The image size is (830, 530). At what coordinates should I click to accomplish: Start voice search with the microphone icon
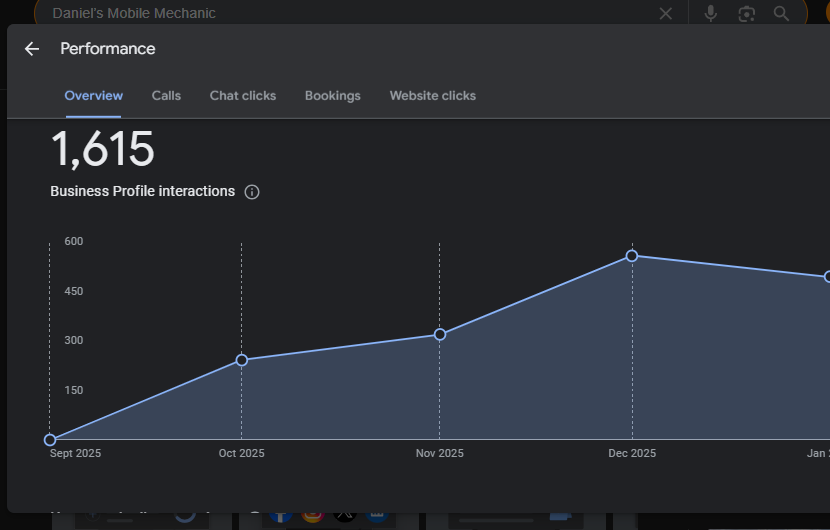tap(711, 13)
